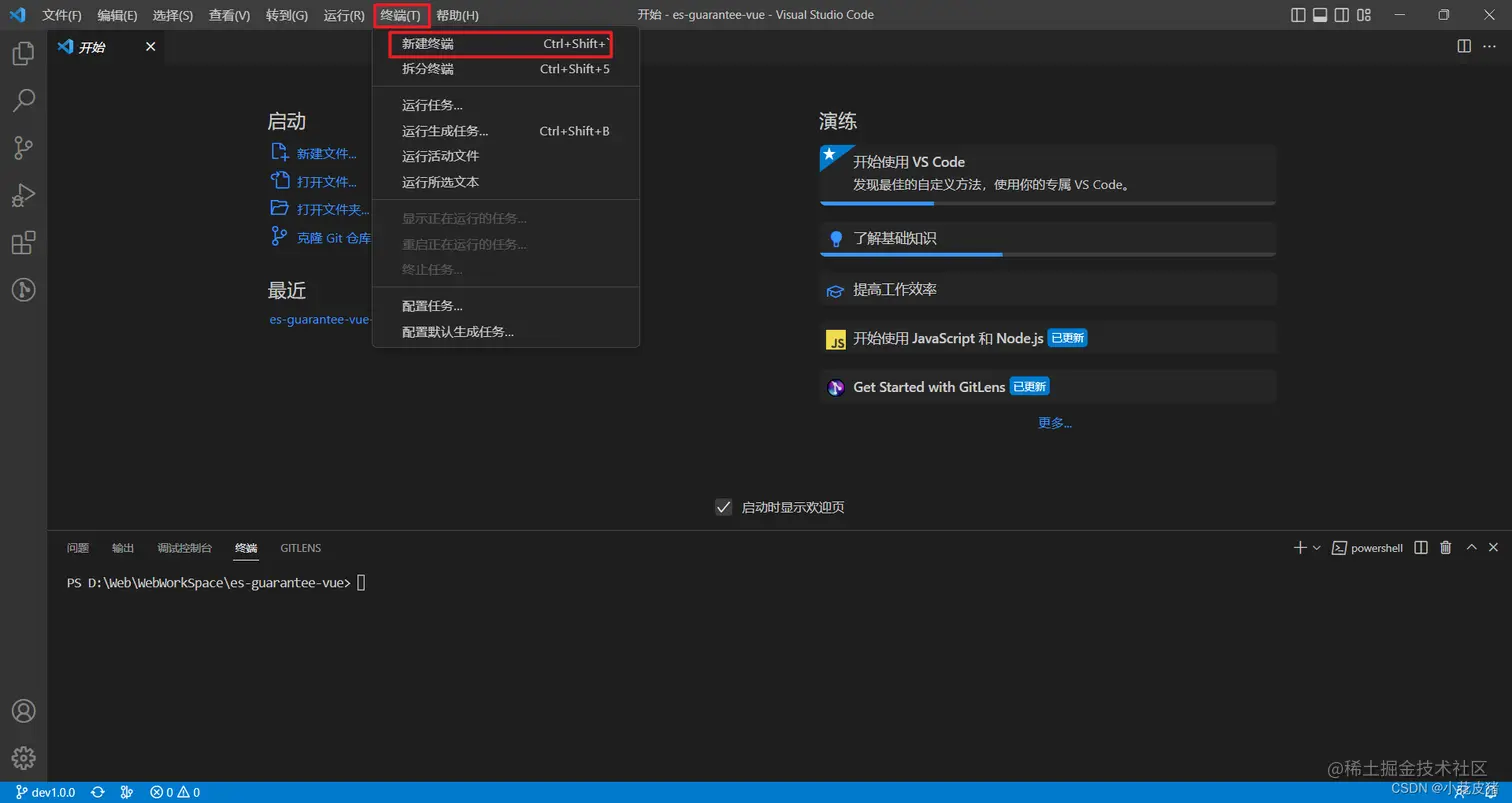Click the status bar Git graph icon

[x=127, y=793]
